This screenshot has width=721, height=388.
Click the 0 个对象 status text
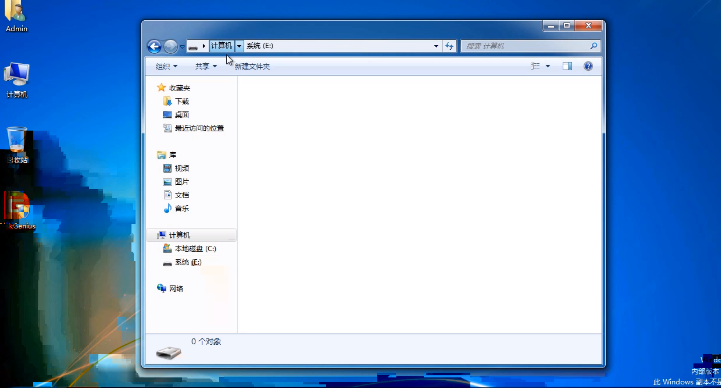206,342
